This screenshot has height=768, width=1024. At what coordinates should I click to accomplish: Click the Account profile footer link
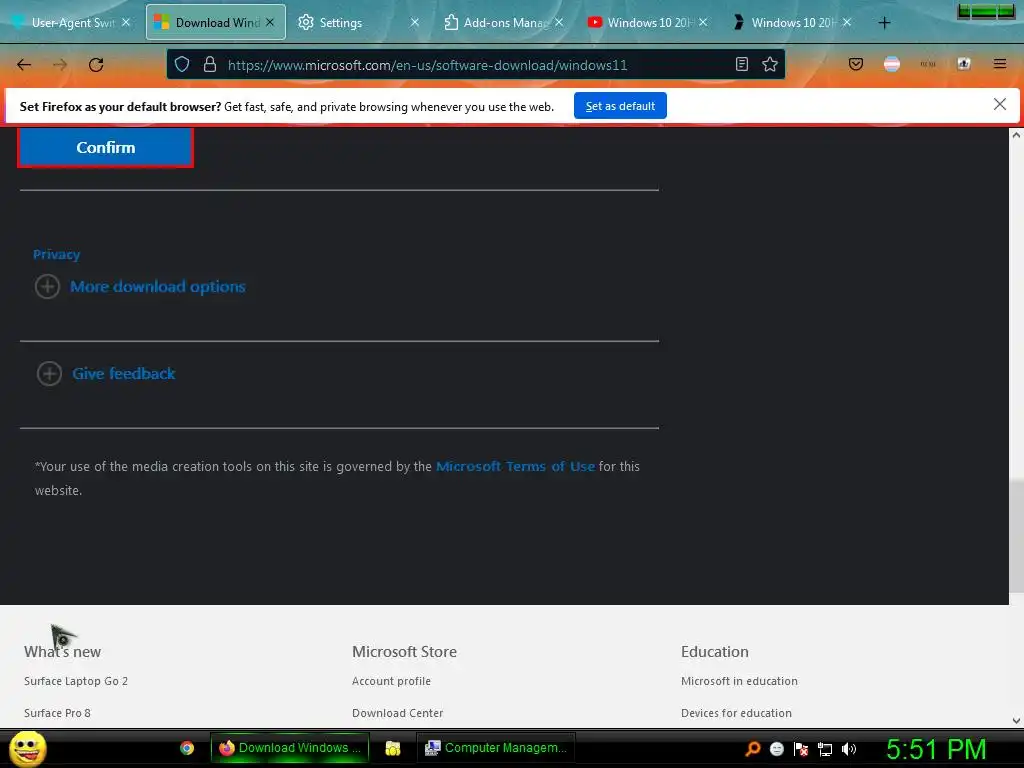(x=391, y=681)
